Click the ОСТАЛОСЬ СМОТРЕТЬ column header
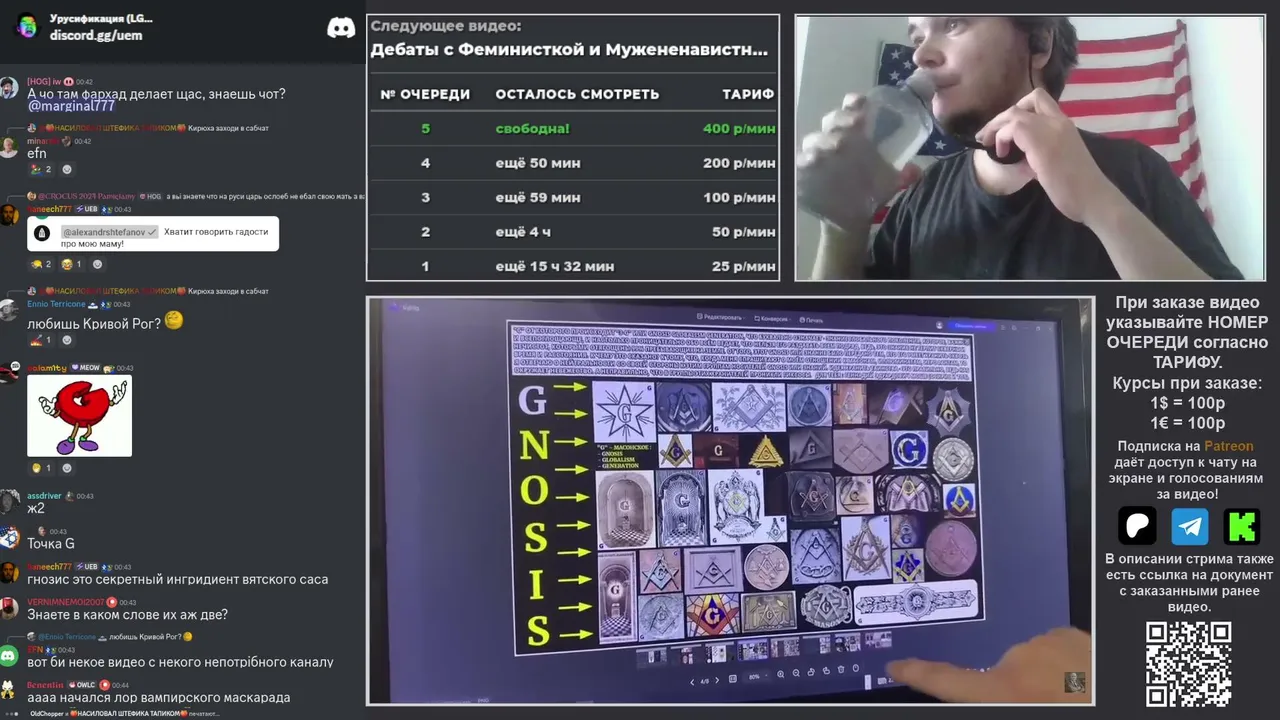 [x=577, y=94]
